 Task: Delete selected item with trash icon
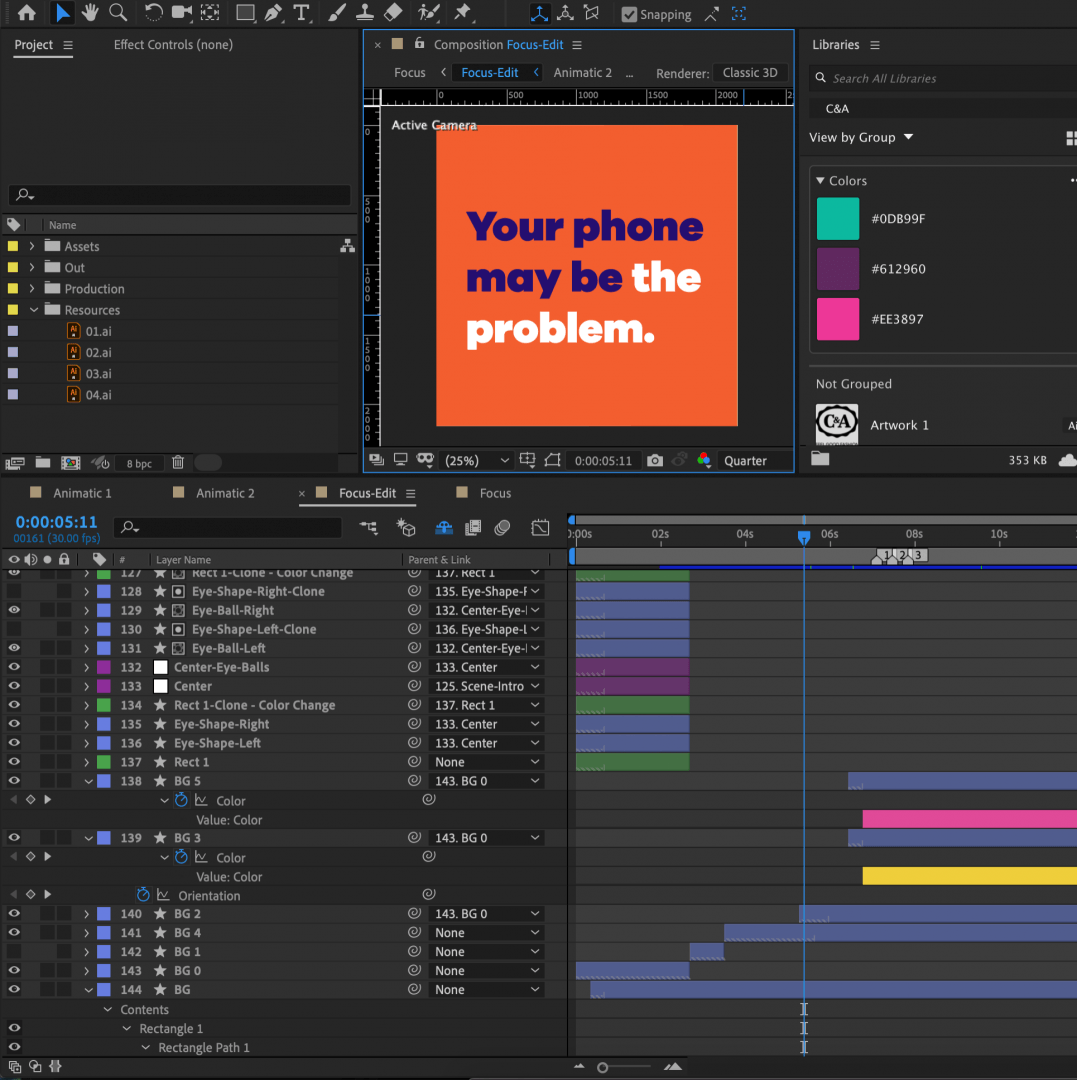(178, 462)
